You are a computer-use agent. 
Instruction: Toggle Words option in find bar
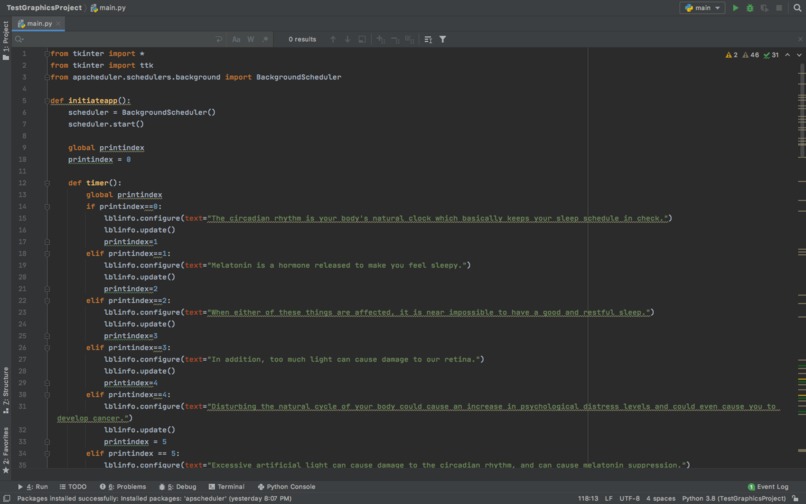[251, 39]
